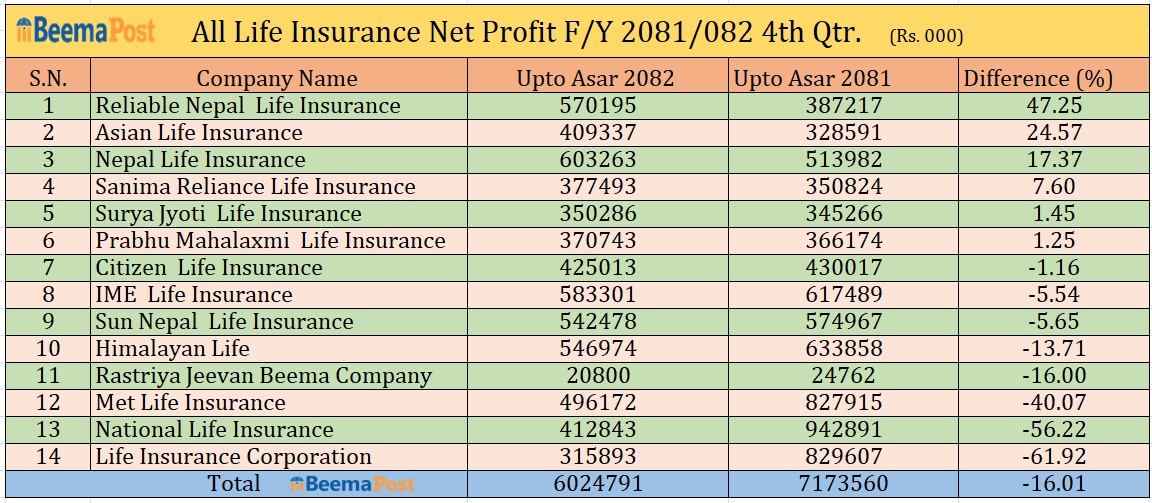The height and width of the screenshot is (503, 1152).
Task: Click the Sanima Reliance Life Insurance cell
Action: coord(255,187)
